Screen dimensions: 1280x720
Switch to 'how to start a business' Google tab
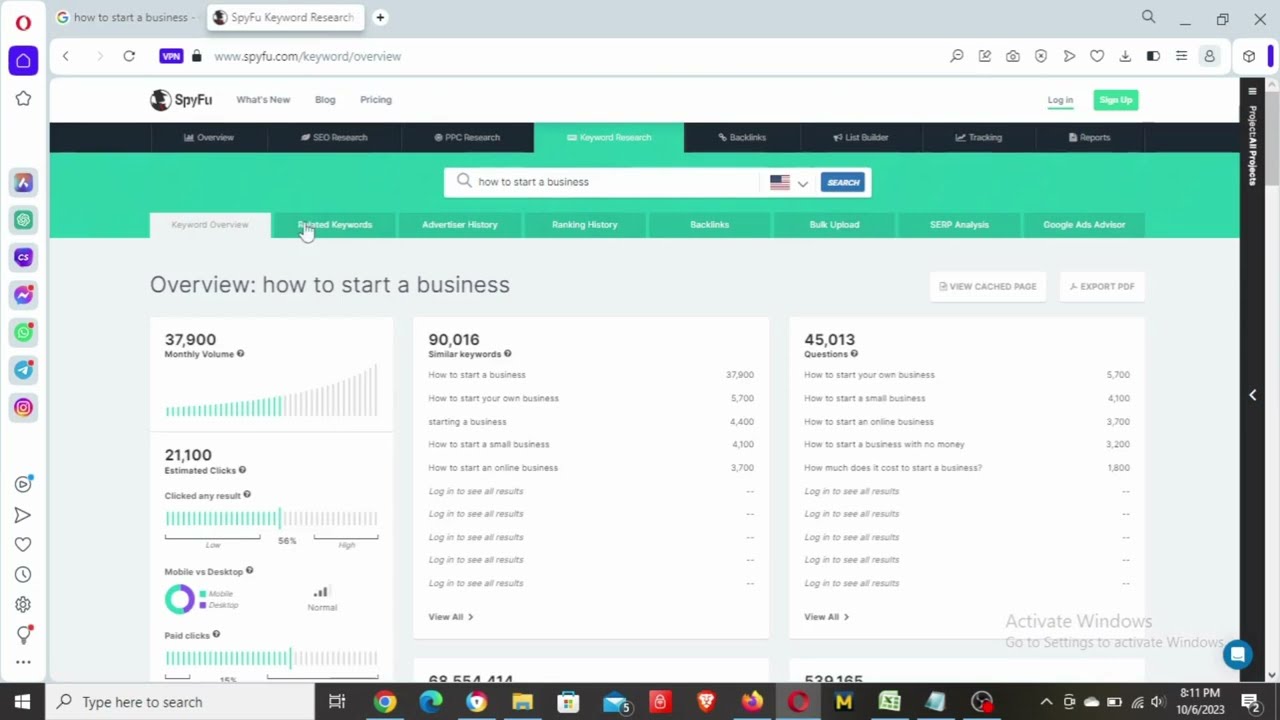pyautogui.click(x=125, y=17)
